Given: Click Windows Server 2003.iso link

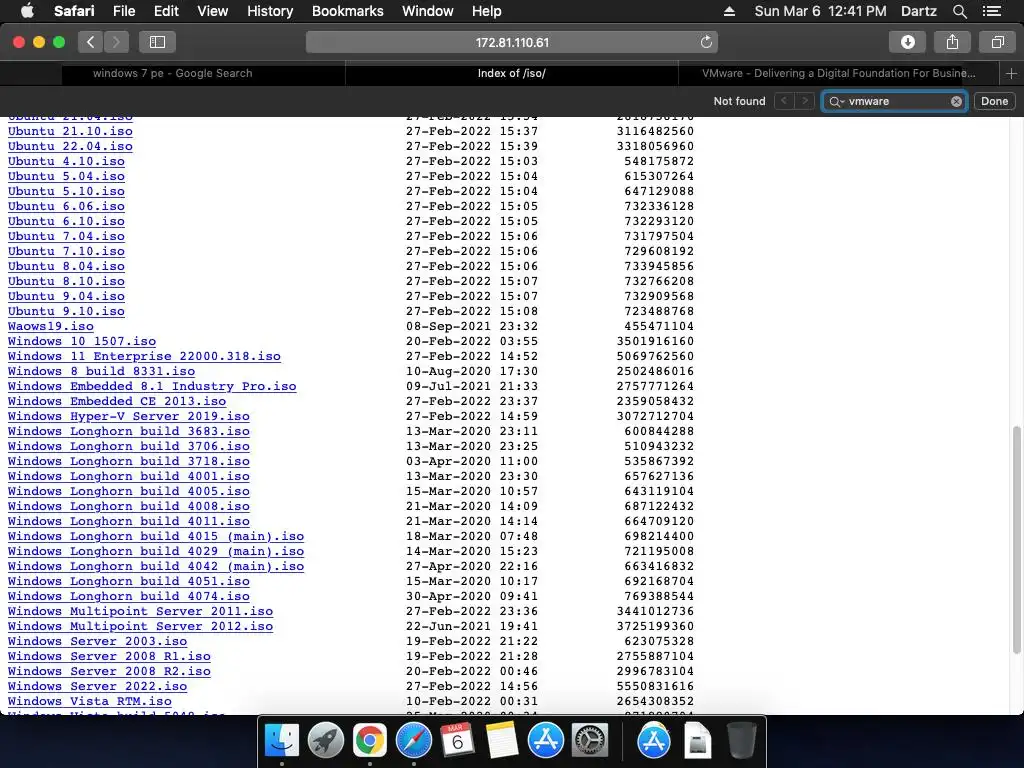Looking at the screenshot, I should click(x=97, y=641).
